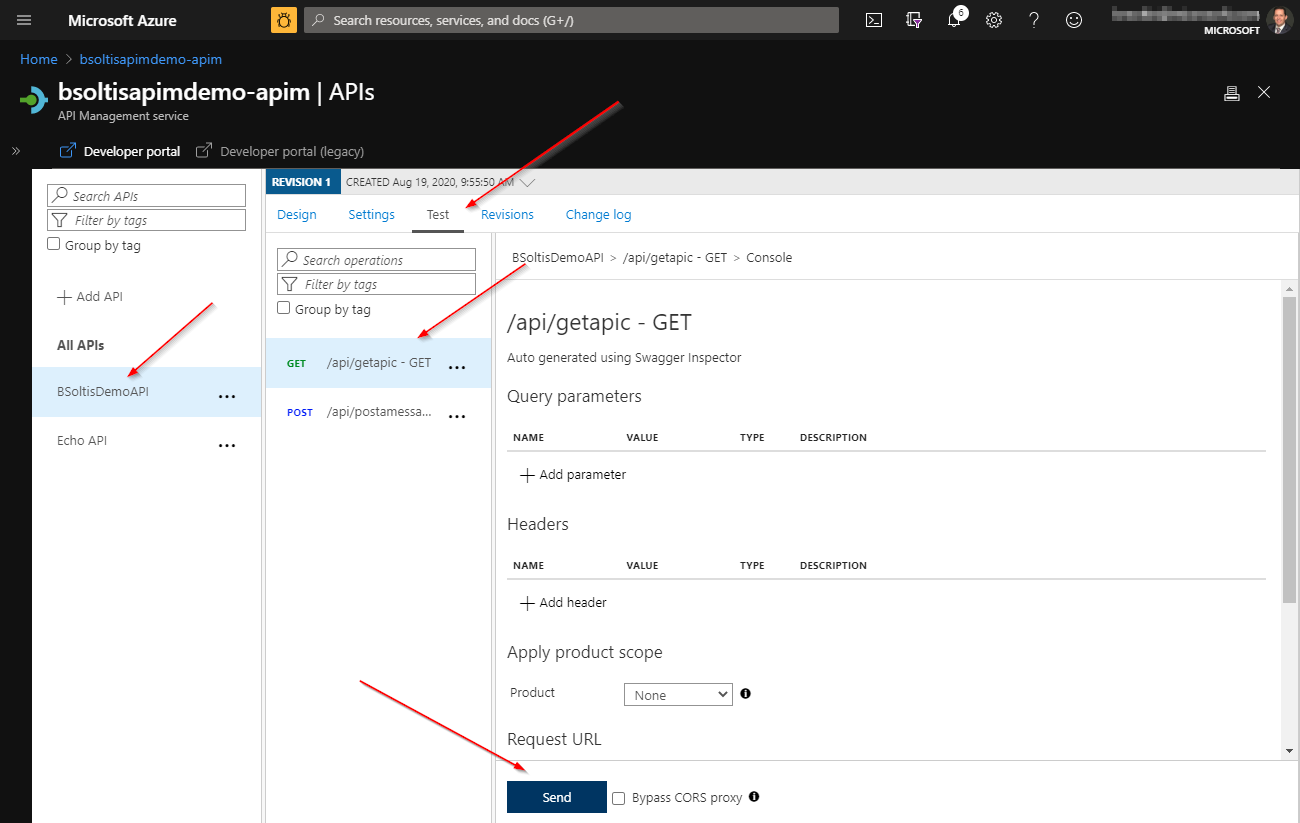Open the portal settings gear
The width and height of the screenshot is (1300, 823).
point(993,20)
